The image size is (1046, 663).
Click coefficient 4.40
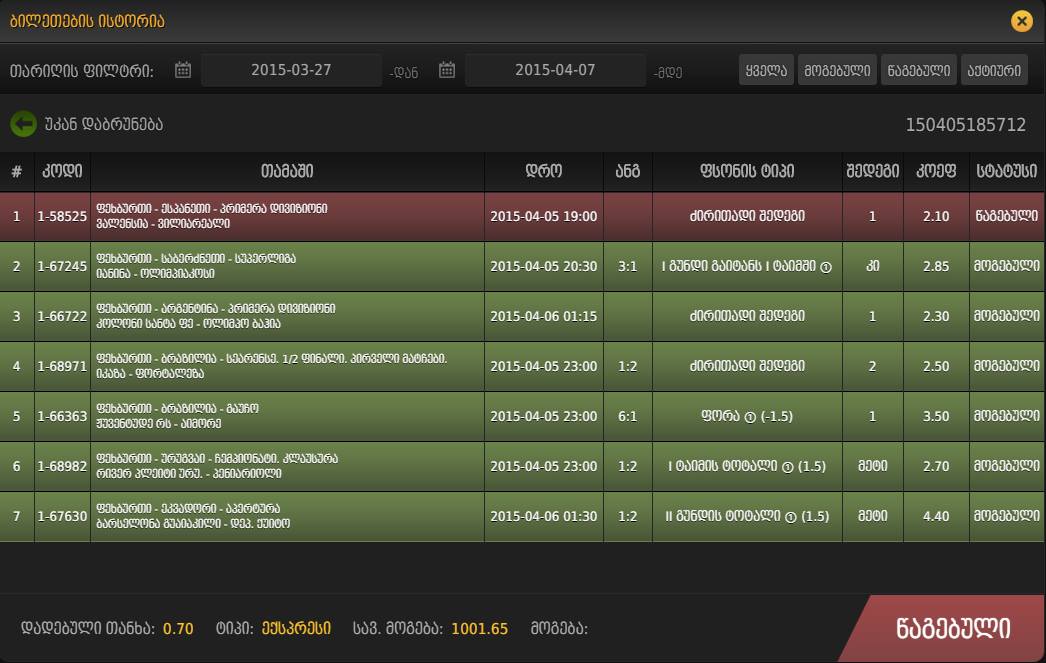coord(936,516)
